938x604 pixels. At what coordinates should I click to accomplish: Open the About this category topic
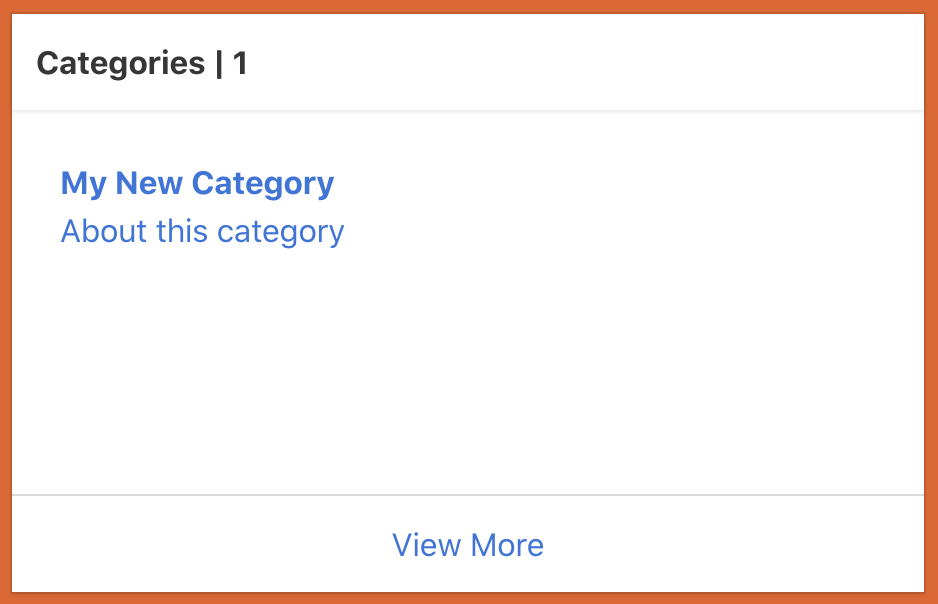[202, 232]
